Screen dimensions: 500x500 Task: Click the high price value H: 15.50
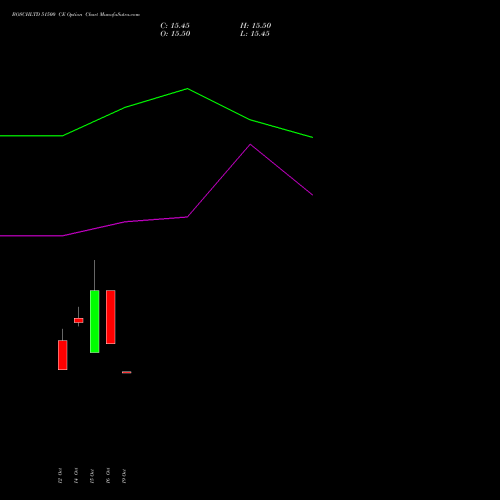coord(256,26)
